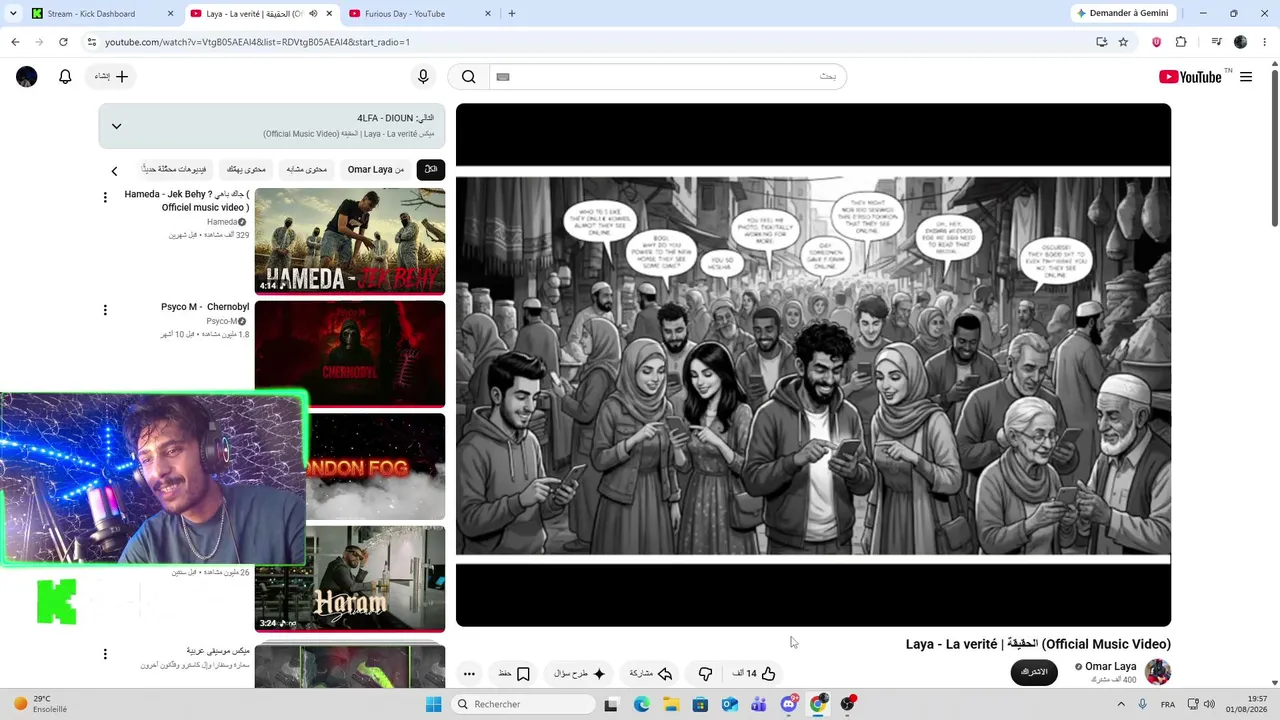
Task: Open the Chrome three-dot menu
Action: pos(1265,42)
